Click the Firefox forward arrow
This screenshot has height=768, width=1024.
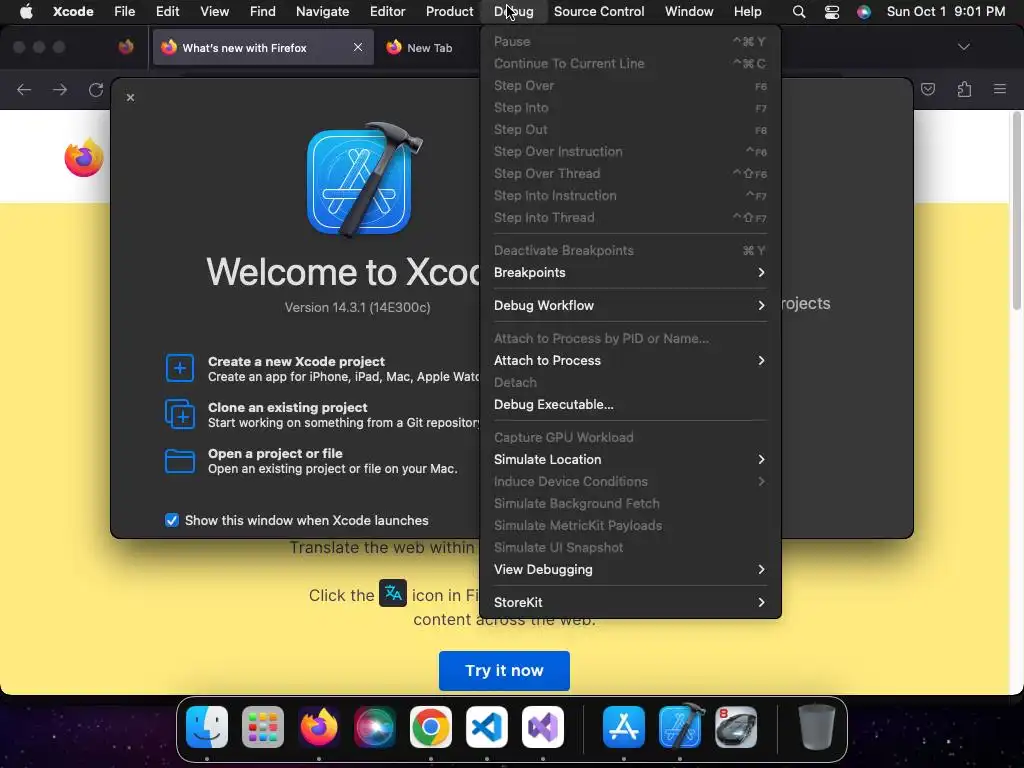pos(60,89)
